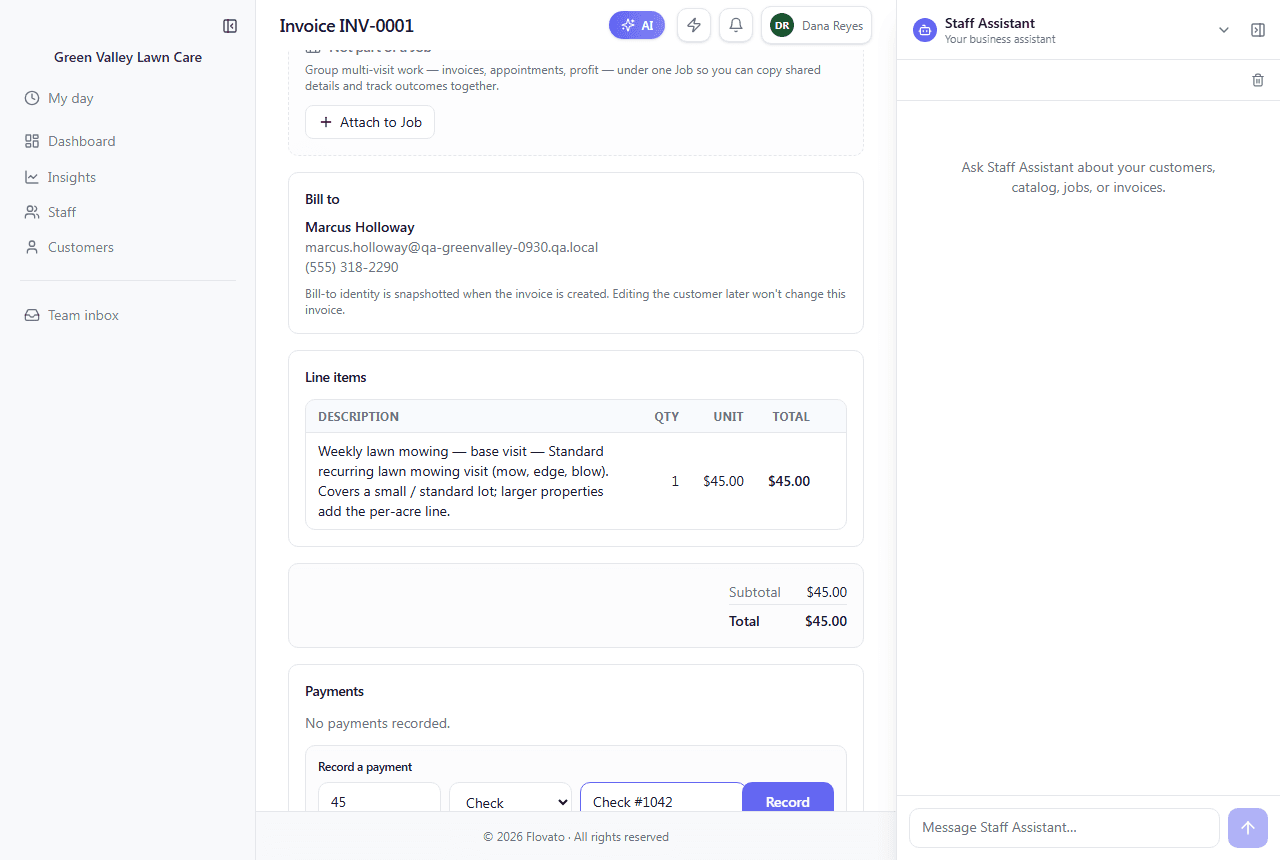The image size is (1280, 860).
Task: Send message with the arrow button
Action: pyautogui.click(x=1248, y=828)
